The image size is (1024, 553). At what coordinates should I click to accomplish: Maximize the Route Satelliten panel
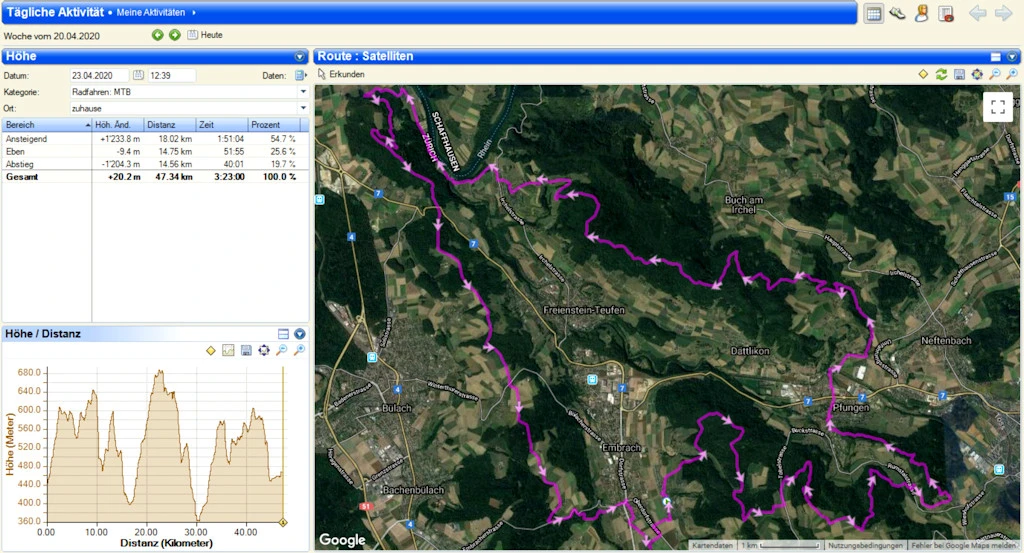(x=996, y=57)
